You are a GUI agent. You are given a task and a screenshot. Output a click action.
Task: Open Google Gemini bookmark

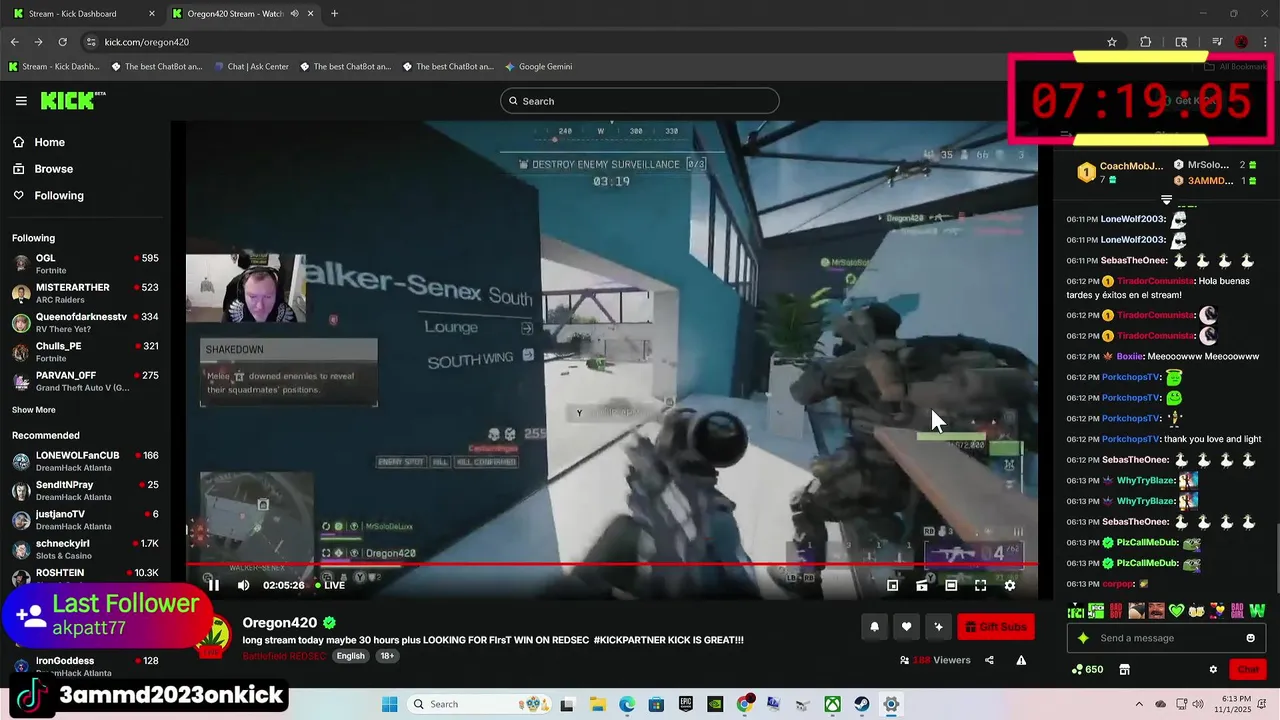(538, 67)
